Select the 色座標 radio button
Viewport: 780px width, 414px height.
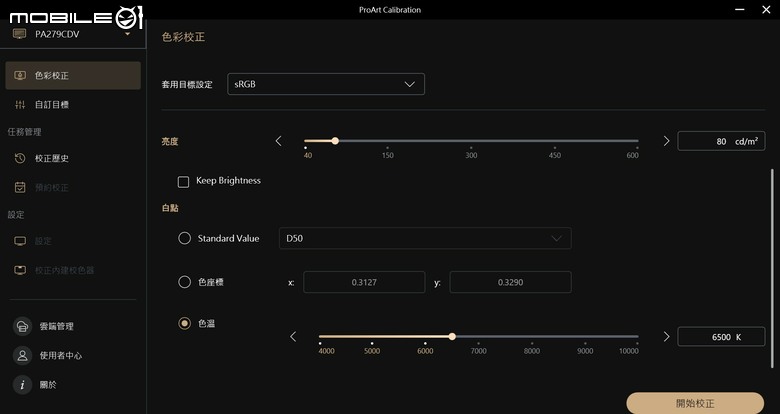[x=185, y=282]
